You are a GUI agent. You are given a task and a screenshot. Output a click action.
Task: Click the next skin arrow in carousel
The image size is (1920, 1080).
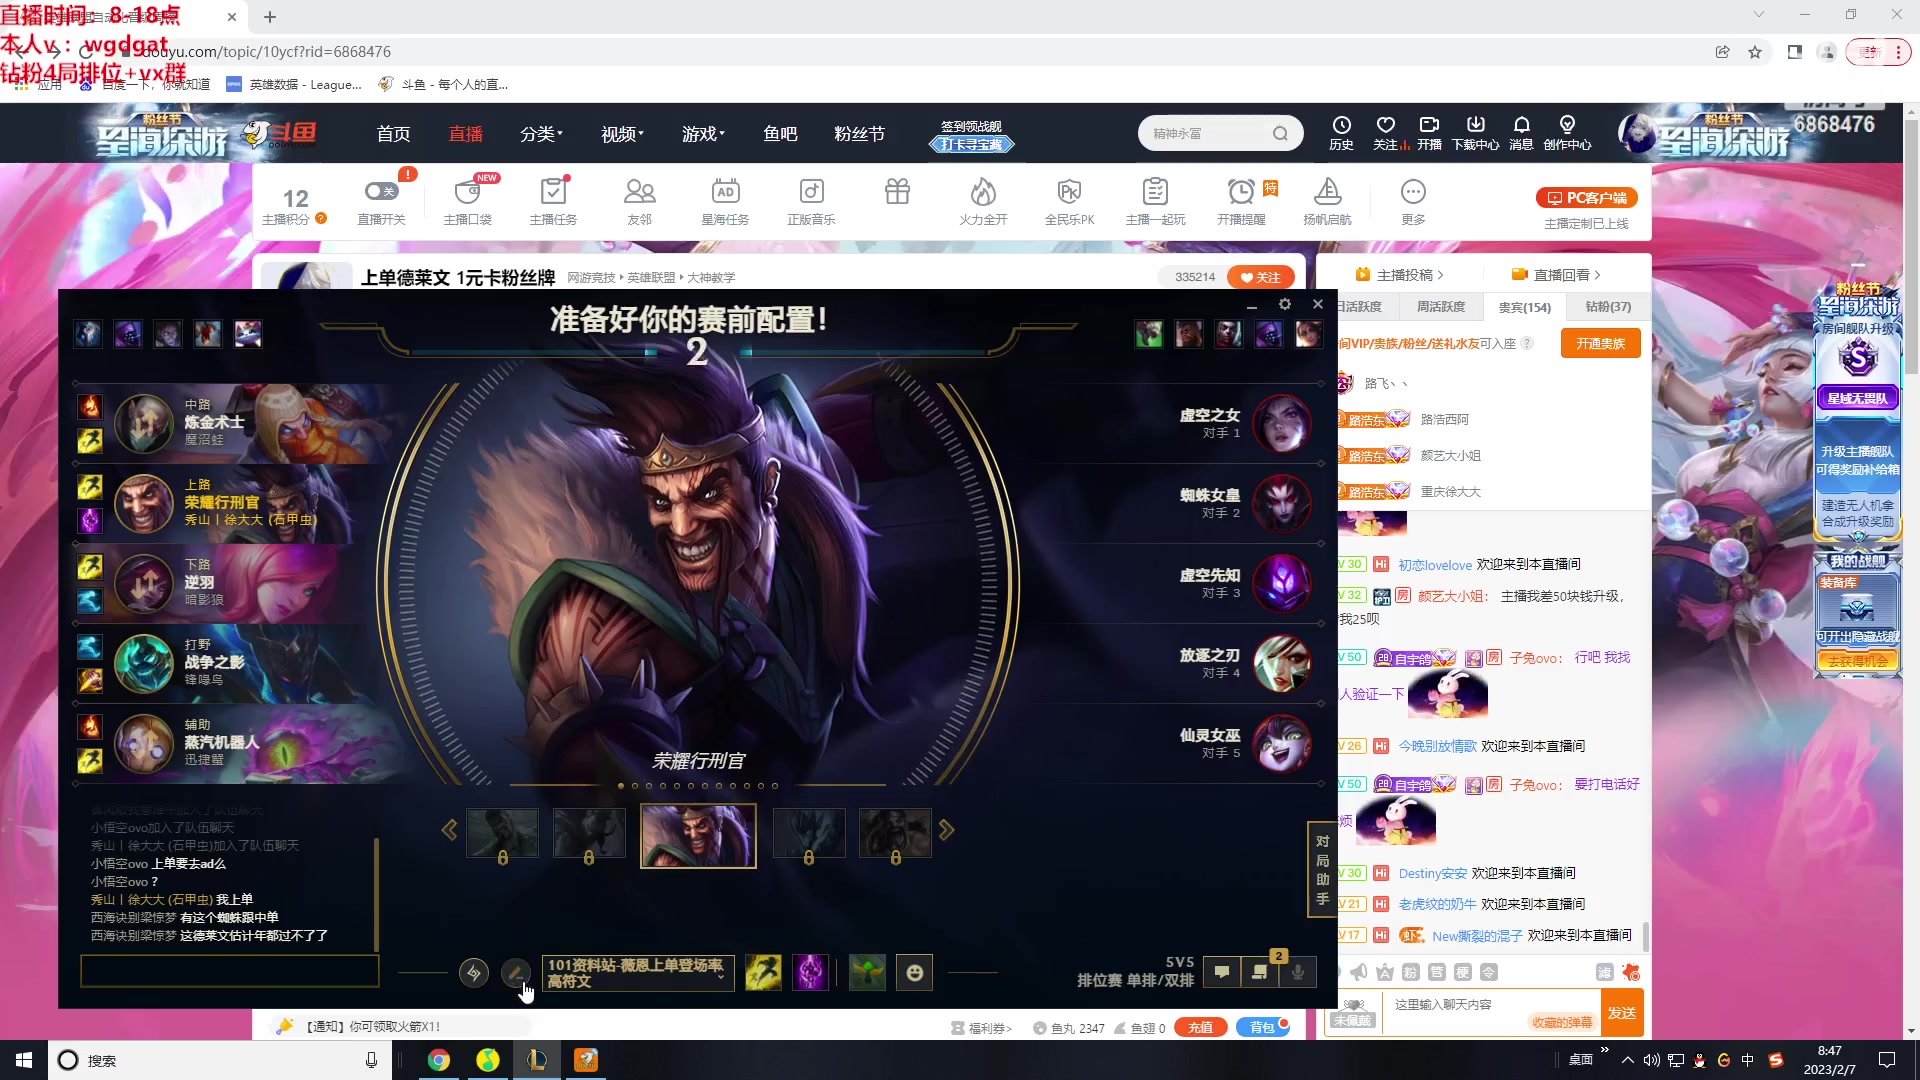946,830
